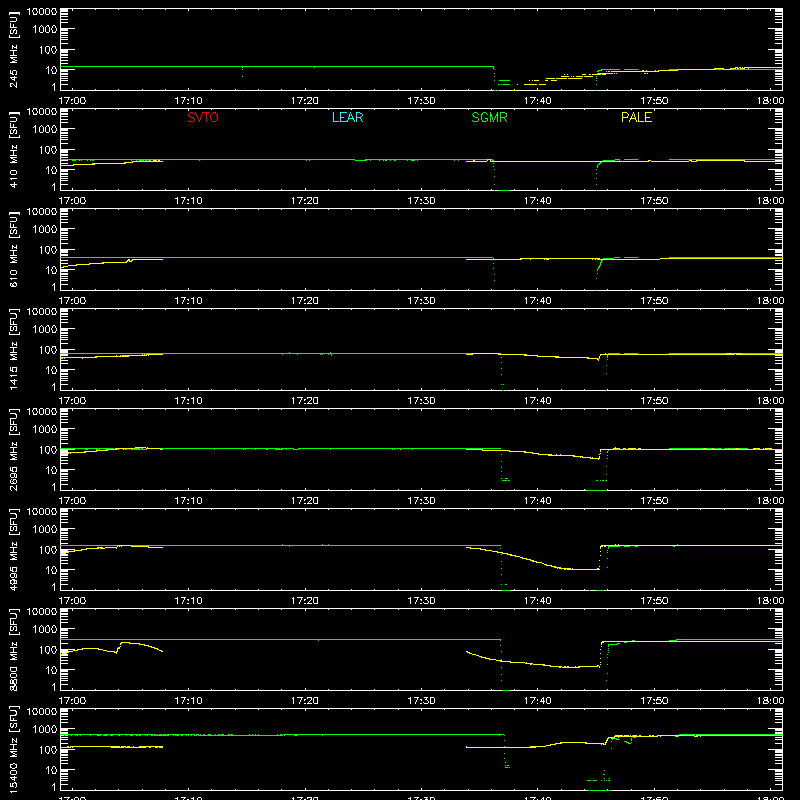Viewport: 800px width, 800px height.
Task: Click 17:50 tick below the 4995 MHz plot
Action: point(654,601)
